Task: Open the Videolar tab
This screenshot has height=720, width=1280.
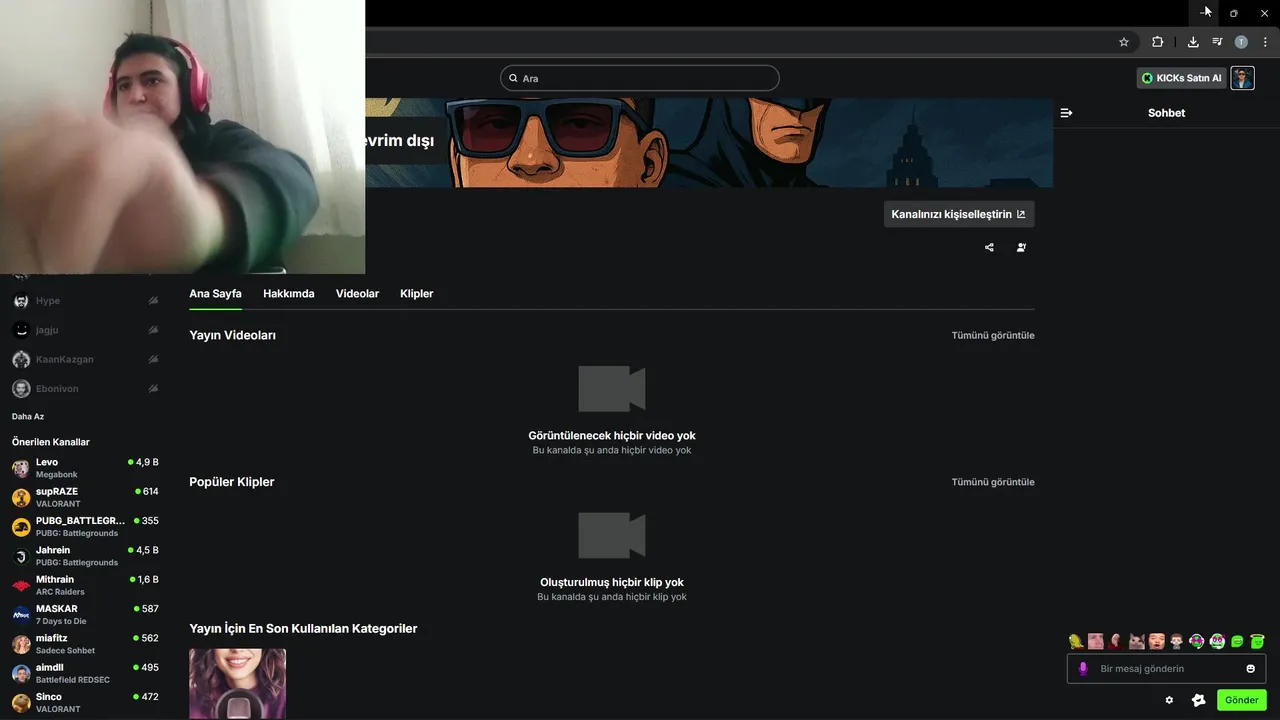Action: [x=357, y=294]
